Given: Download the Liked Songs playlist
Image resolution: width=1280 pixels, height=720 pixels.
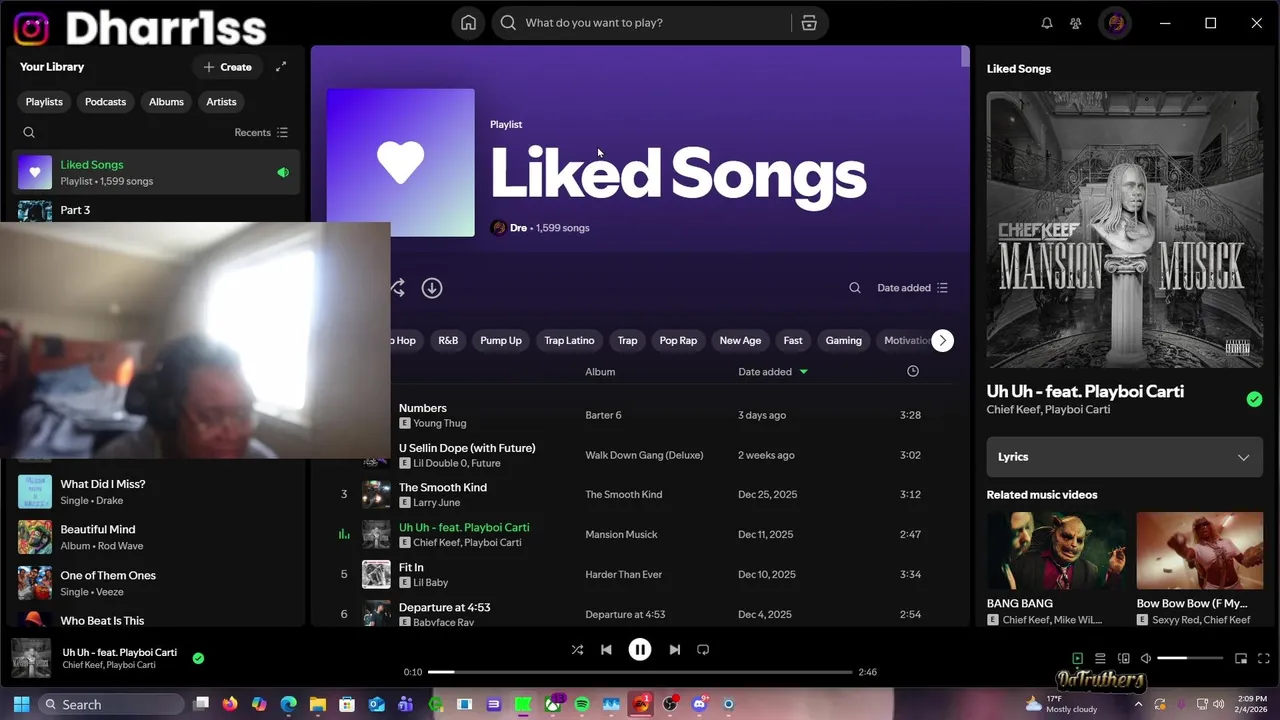Looking at the screenshot, I should pos(432,288).
